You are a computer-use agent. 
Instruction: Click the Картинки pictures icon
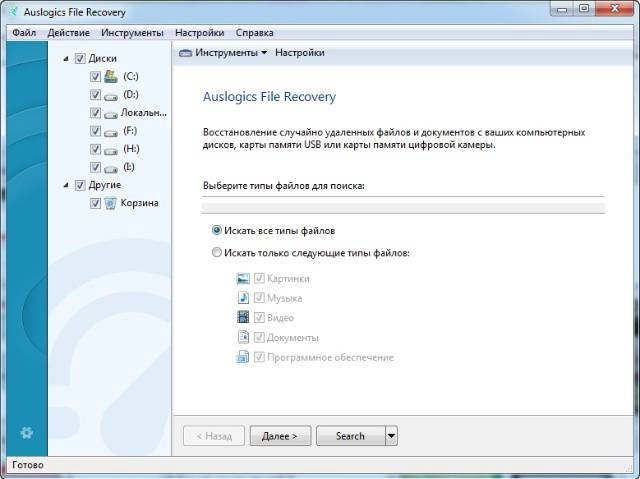coord(243,278)
